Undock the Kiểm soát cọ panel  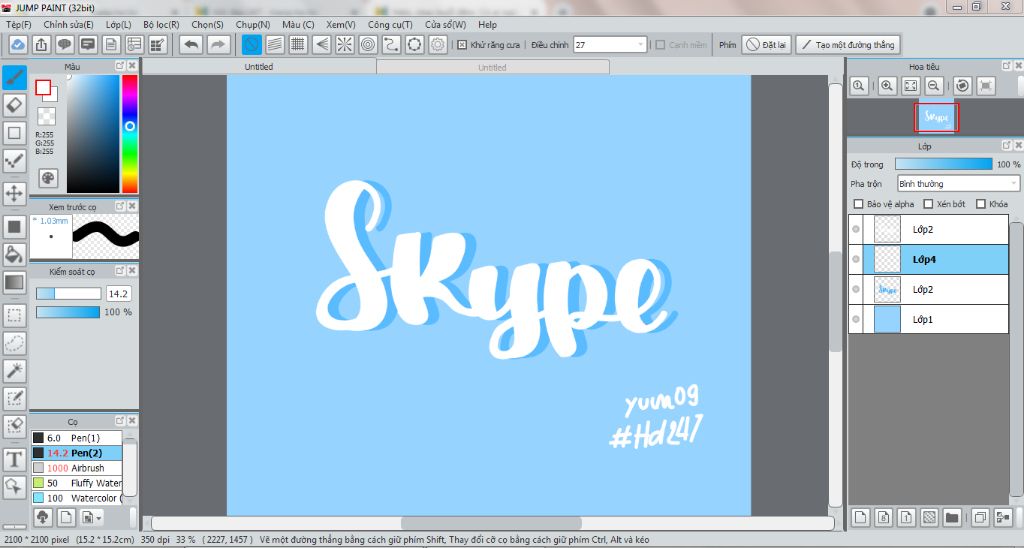point(120,270)
